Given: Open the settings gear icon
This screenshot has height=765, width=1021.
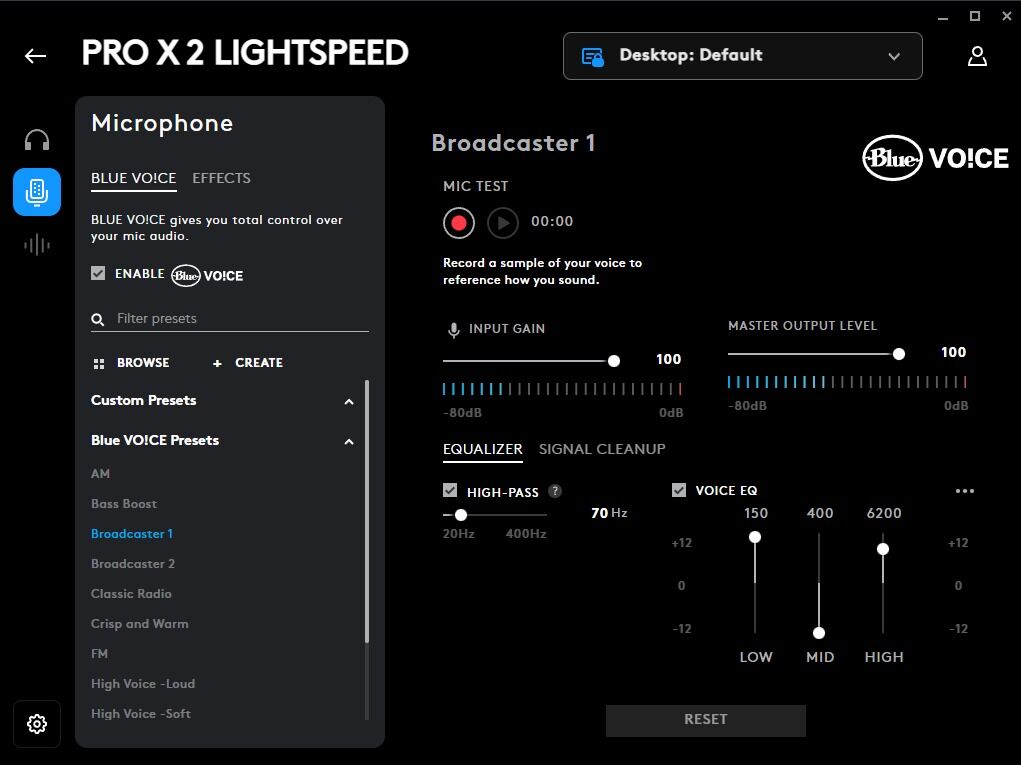Looking at the screenshot, I should 37,724.
